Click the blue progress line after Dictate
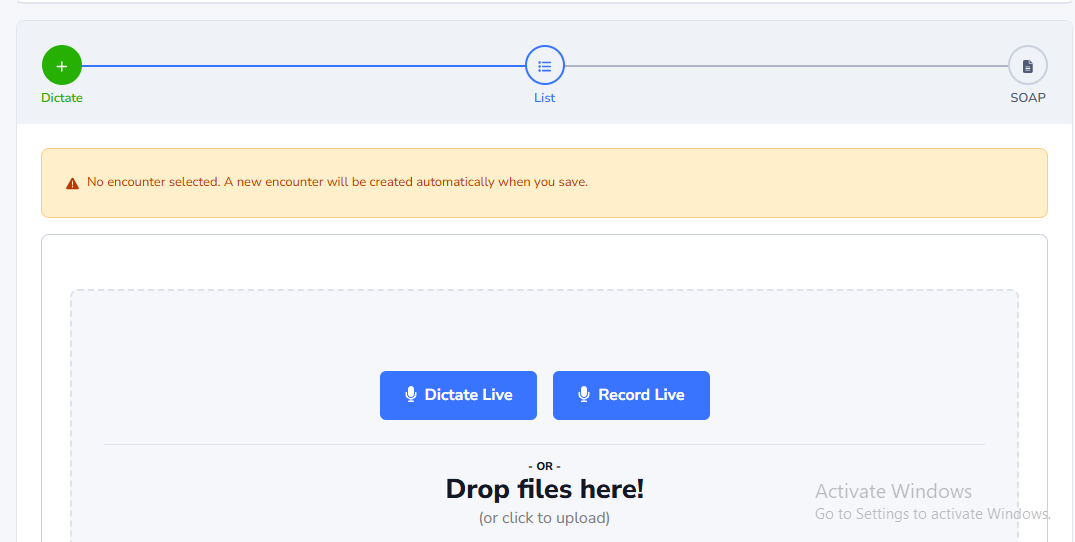1075x542 pixels. click(300, 66)
